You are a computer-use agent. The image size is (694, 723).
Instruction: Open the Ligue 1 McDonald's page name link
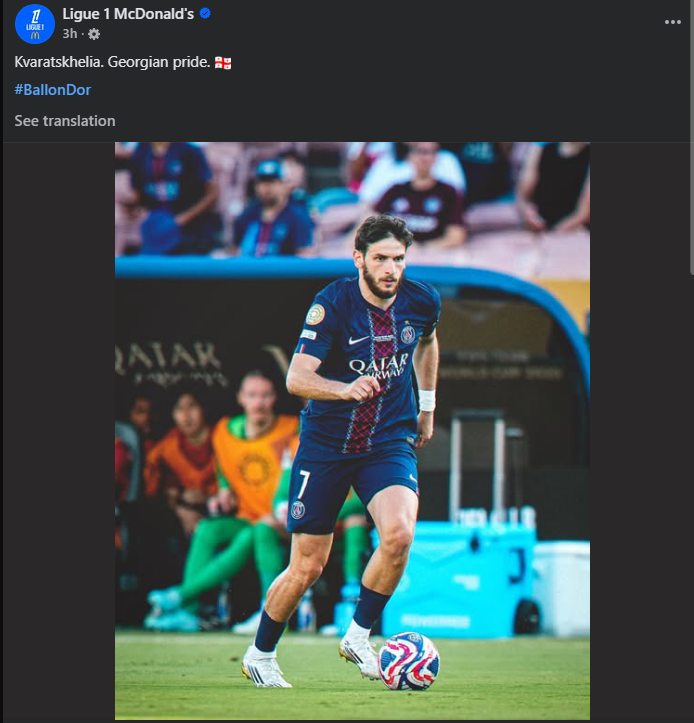coord(128,14)
